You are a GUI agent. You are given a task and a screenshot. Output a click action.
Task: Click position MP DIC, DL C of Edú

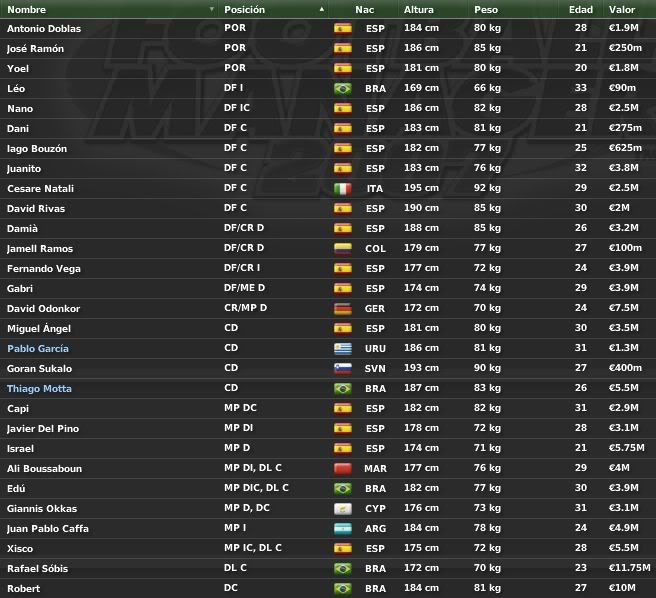click(256, 488)
